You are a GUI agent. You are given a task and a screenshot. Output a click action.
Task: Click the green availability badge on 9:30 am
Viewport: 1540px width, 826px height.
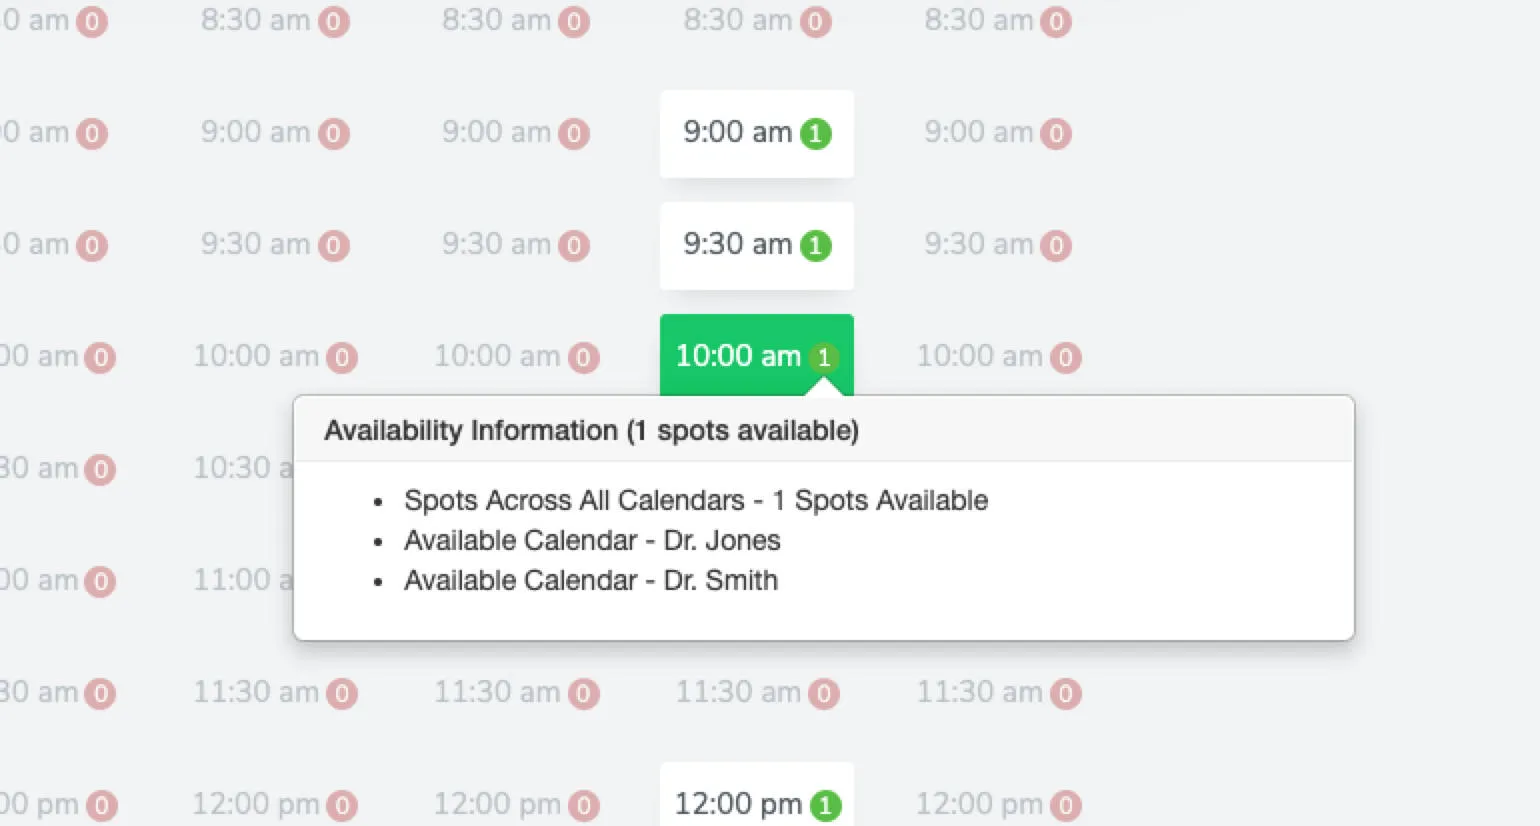[x=817, y=245]
